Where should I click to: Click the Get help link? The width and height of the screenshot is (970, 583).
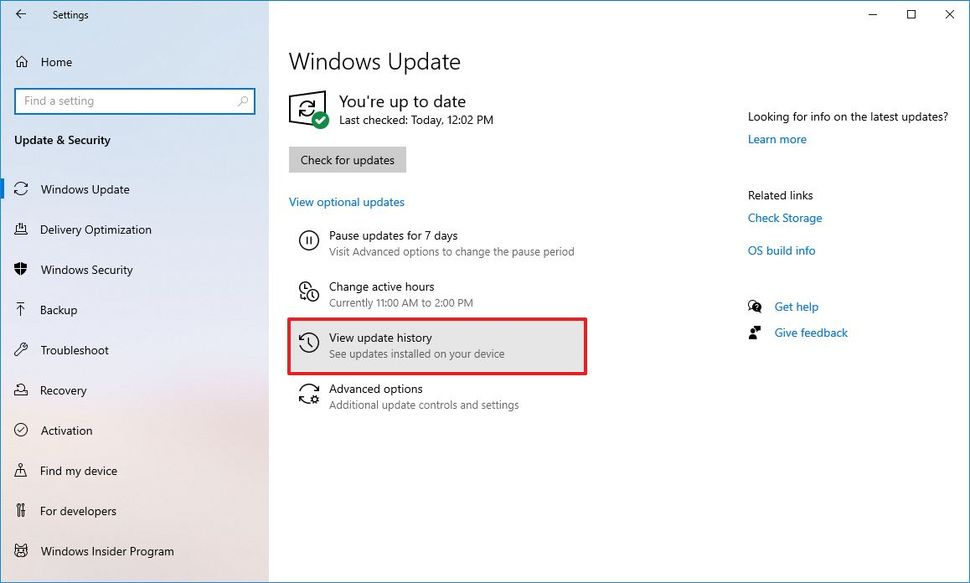click(796, 307)
